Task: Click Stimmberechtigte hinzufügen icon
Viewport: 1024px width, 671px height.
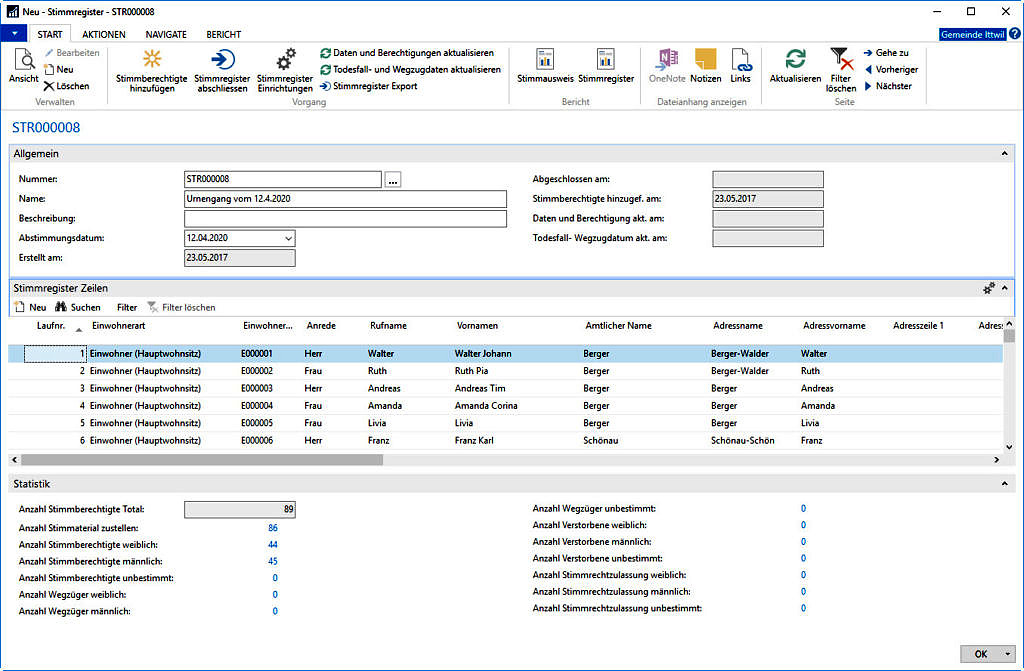Action: point(152,59)
